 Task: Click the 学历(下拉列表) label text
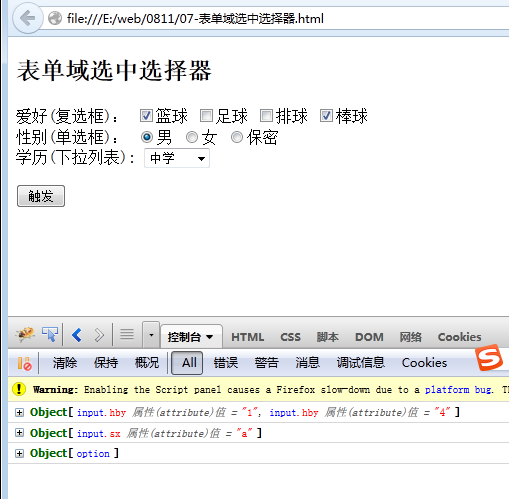click(75, 157)
